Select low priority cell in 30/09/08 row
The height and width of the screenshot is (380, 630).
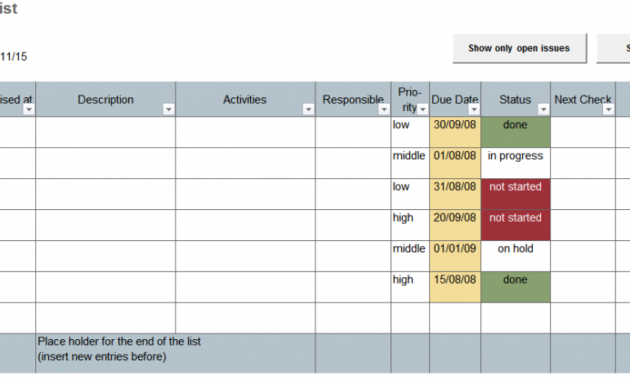(410, 132)
